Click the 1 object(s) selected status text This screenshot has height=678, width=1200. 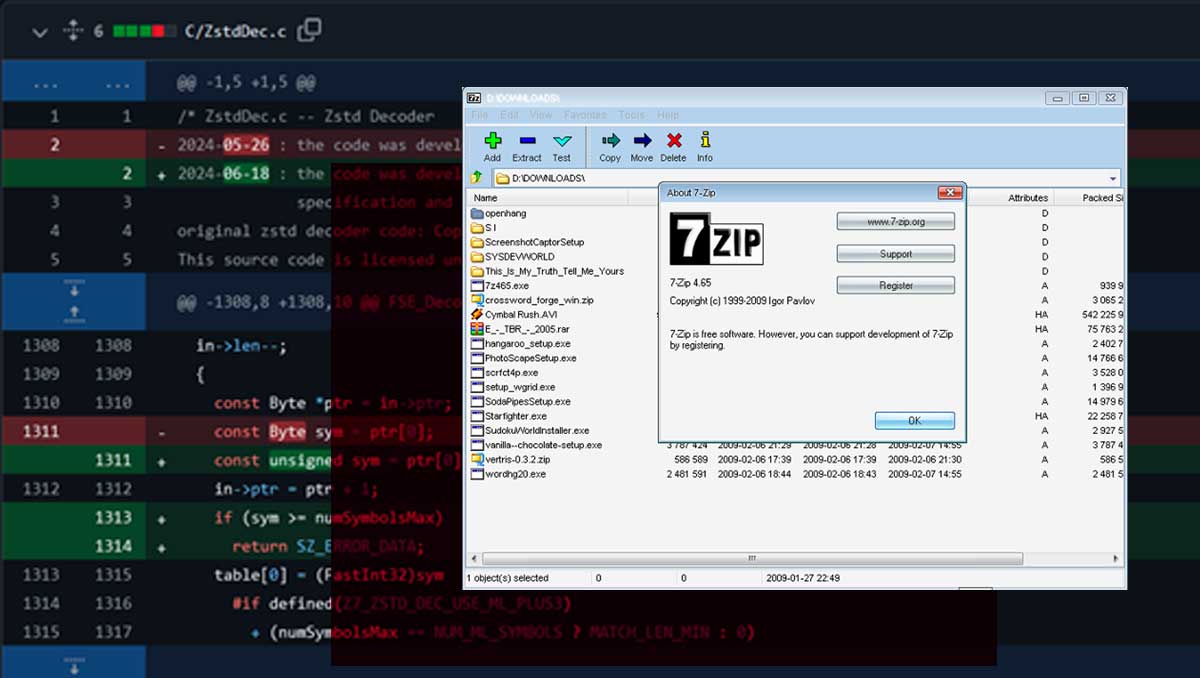tap(507, 578)
